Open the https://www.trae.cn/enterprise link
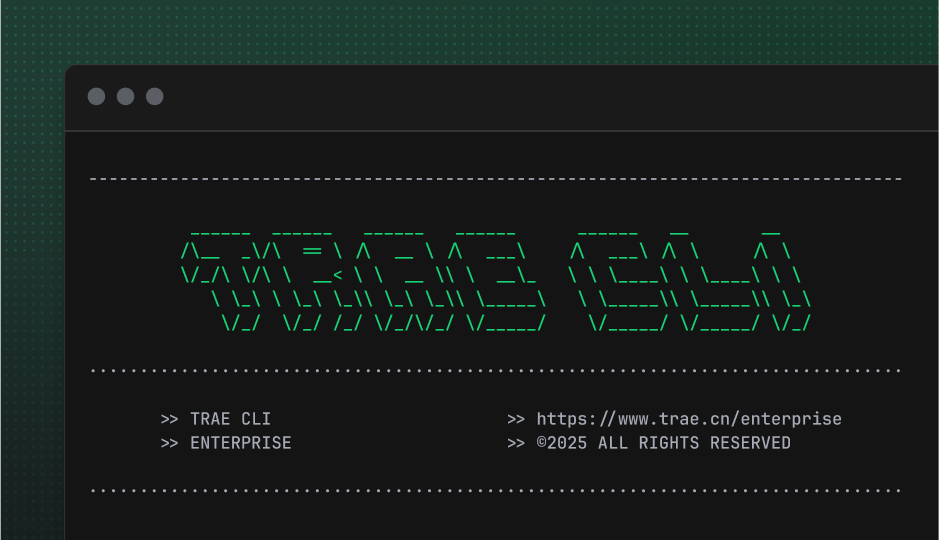 tap(689, 419)
